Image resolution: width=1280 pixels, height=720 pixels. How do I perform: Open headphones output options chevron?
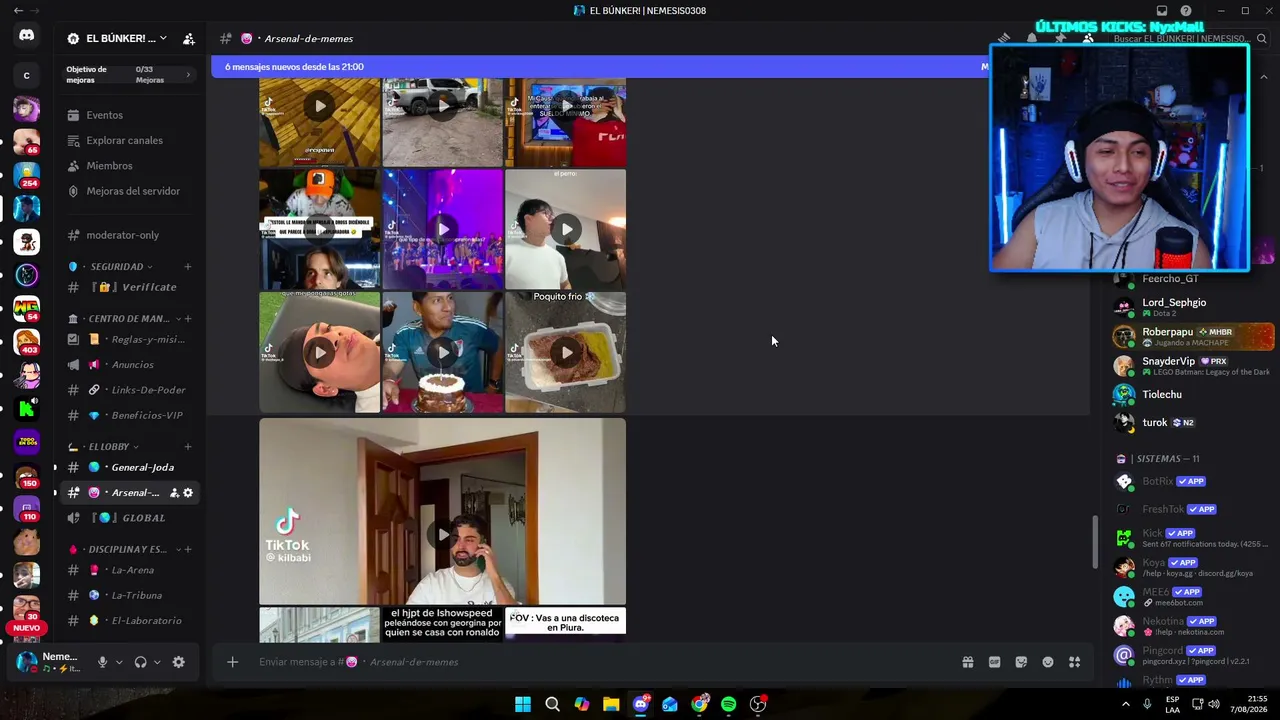point(157,662)
